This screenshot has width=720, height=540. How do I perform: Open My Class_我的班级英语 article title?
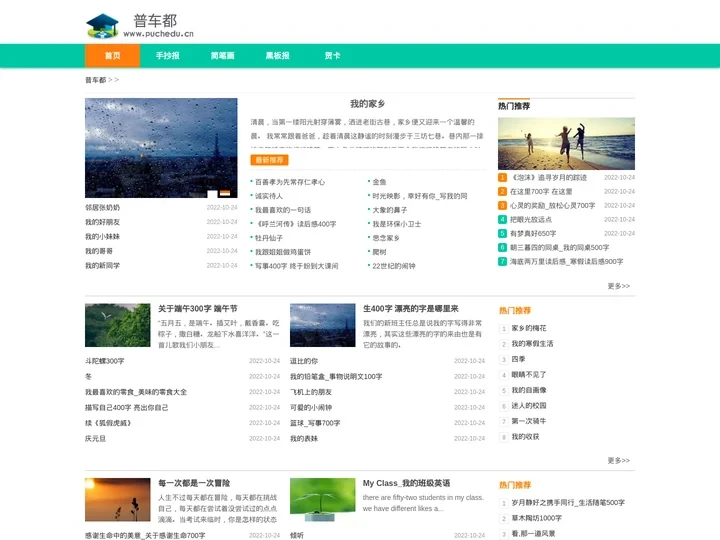(x=406, y=483)
